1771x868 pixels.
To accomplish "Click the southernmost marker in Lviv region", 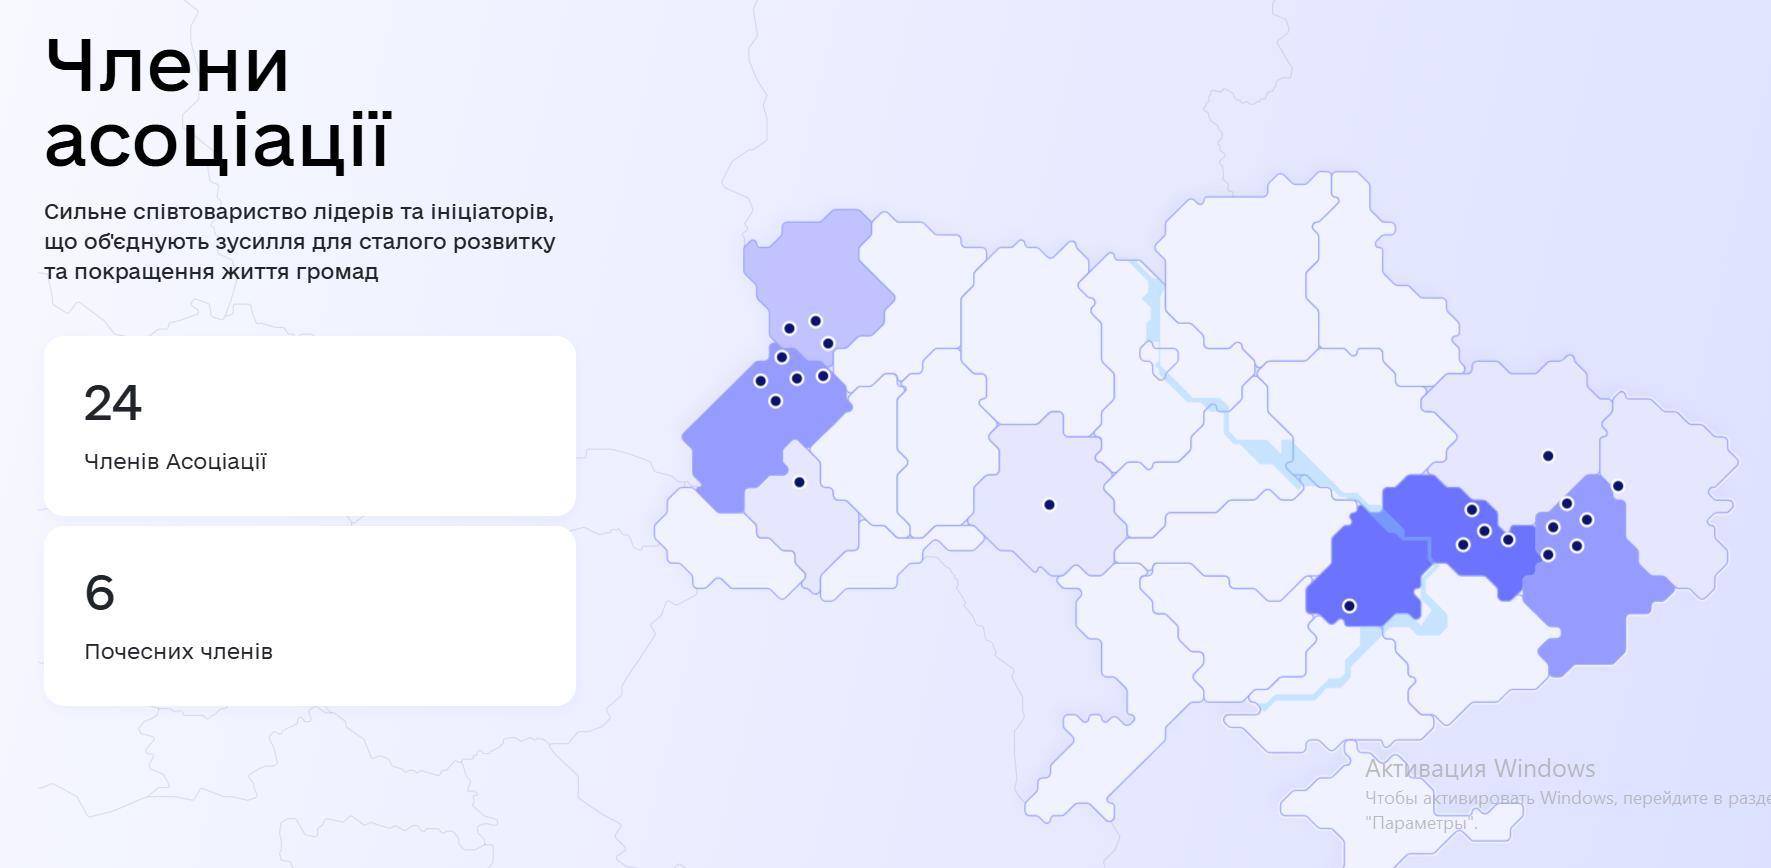I will click(x=775, y=401).
